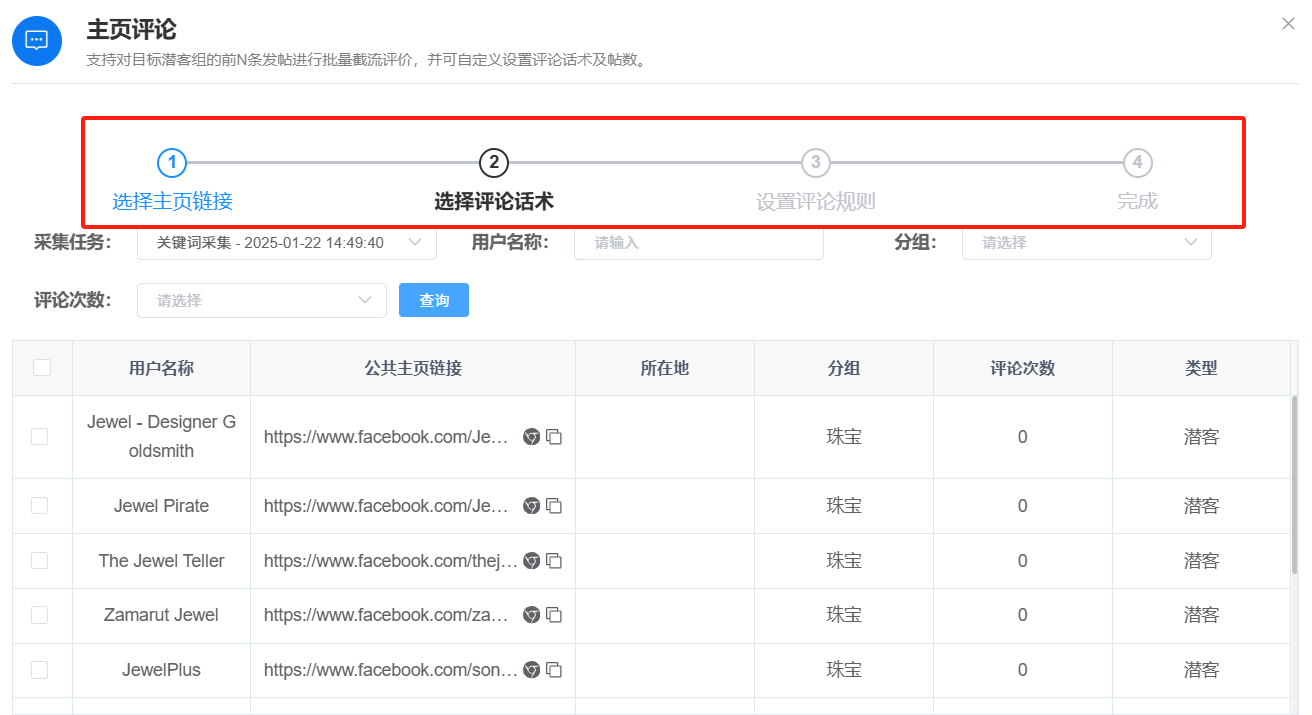The width and height of the screenshot is (1312, 715).
Task: Open the 采集任务 dropdown
Action: 287,243
